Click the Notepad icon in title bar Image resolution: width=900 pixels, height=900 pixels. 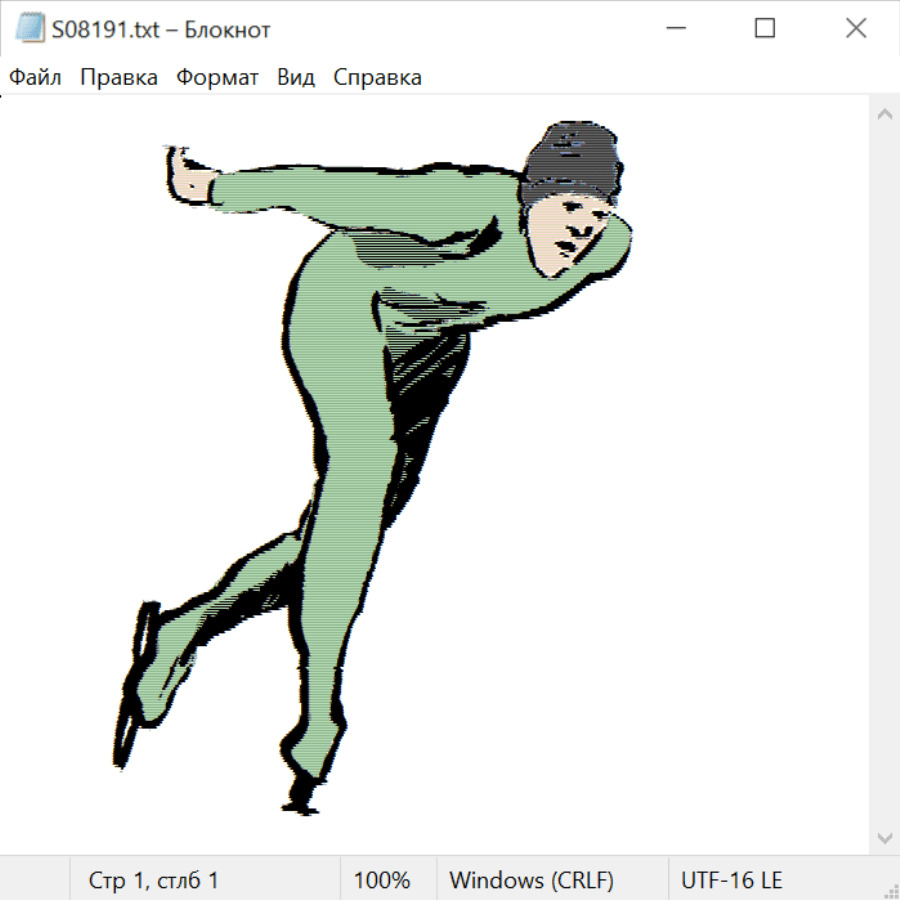(30, 29)
